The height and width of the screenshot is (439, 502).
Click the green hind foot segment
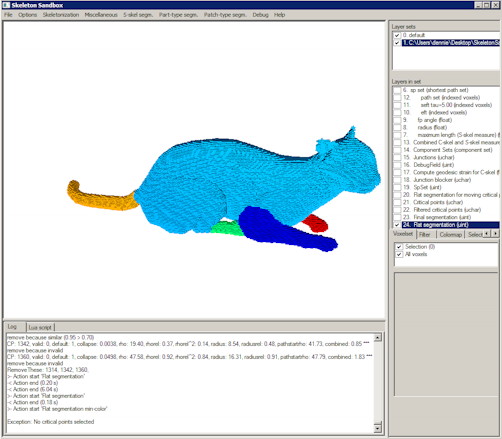tap(227, 228)
